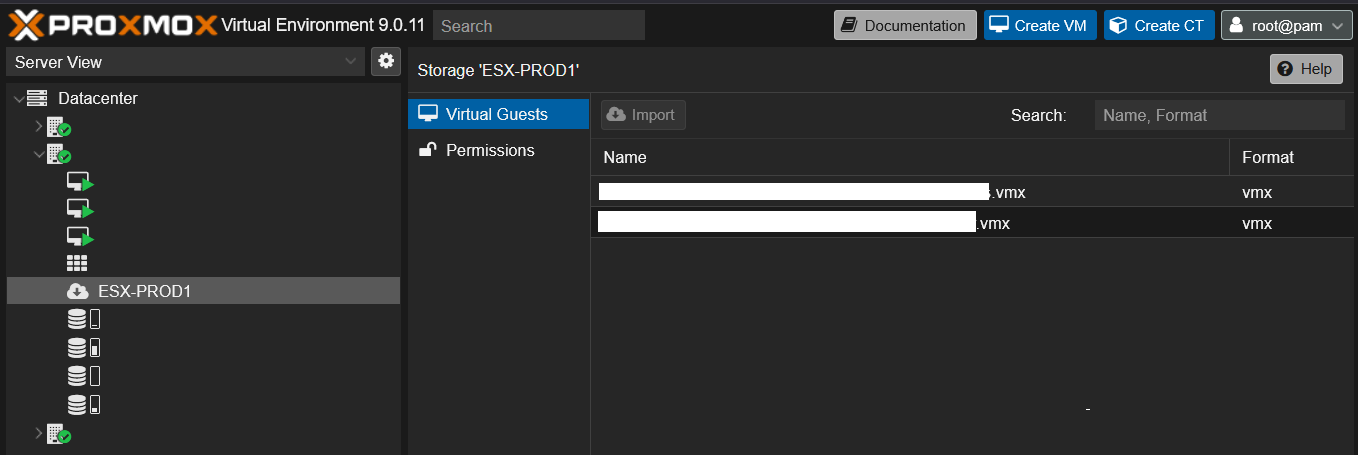Open the Server View dropdown
This screenshot has width=1358, height=455.
tap(186, 62)
